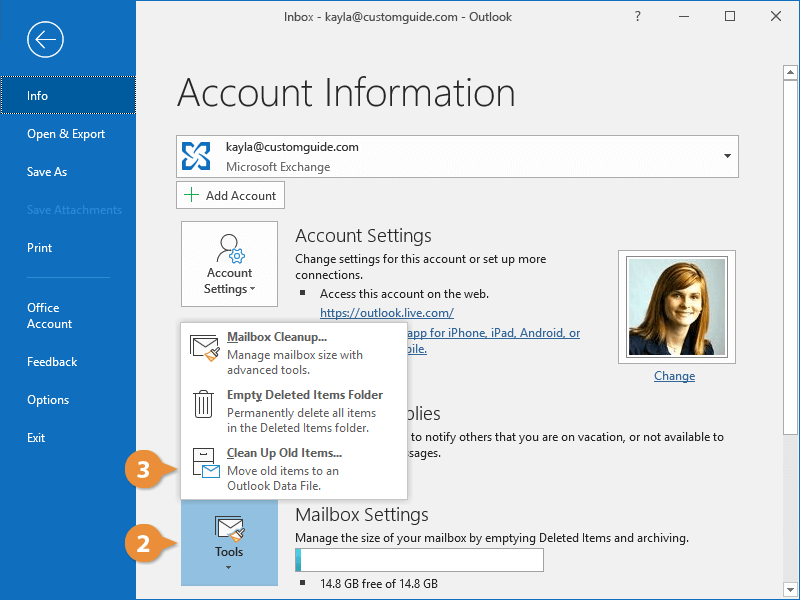Click the '14.8 GB free of 14.8 GB' text
Image resolution: width=800 pixels, height=600 pixels.
(x=379, y=584)
